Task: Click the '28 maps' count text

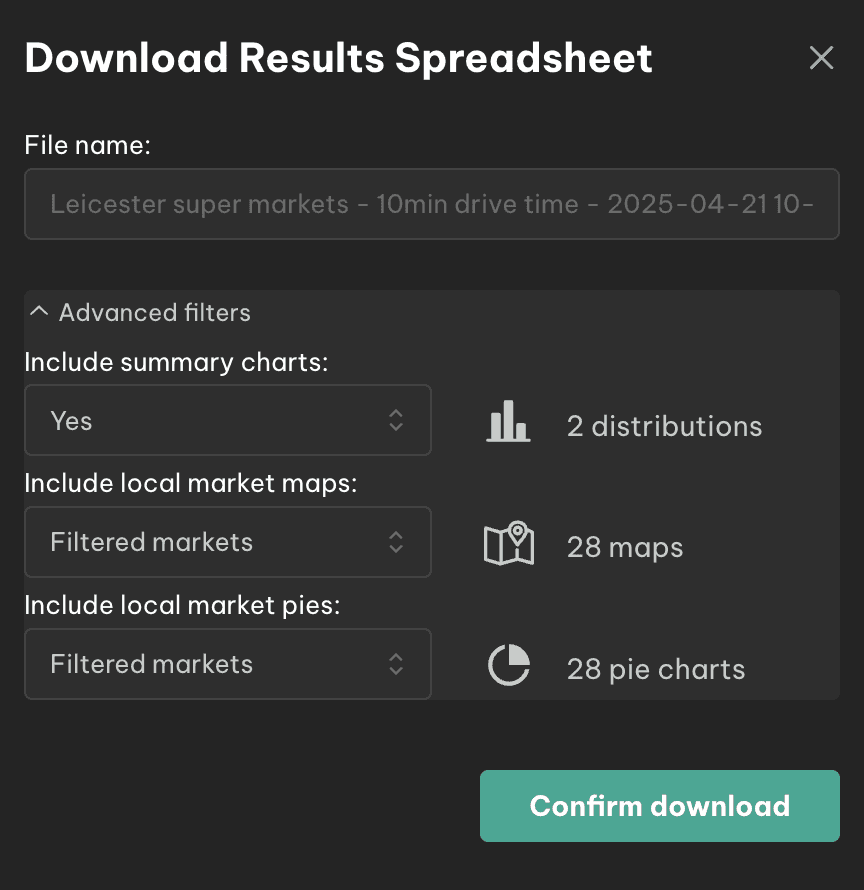Action: coord(625,548)
